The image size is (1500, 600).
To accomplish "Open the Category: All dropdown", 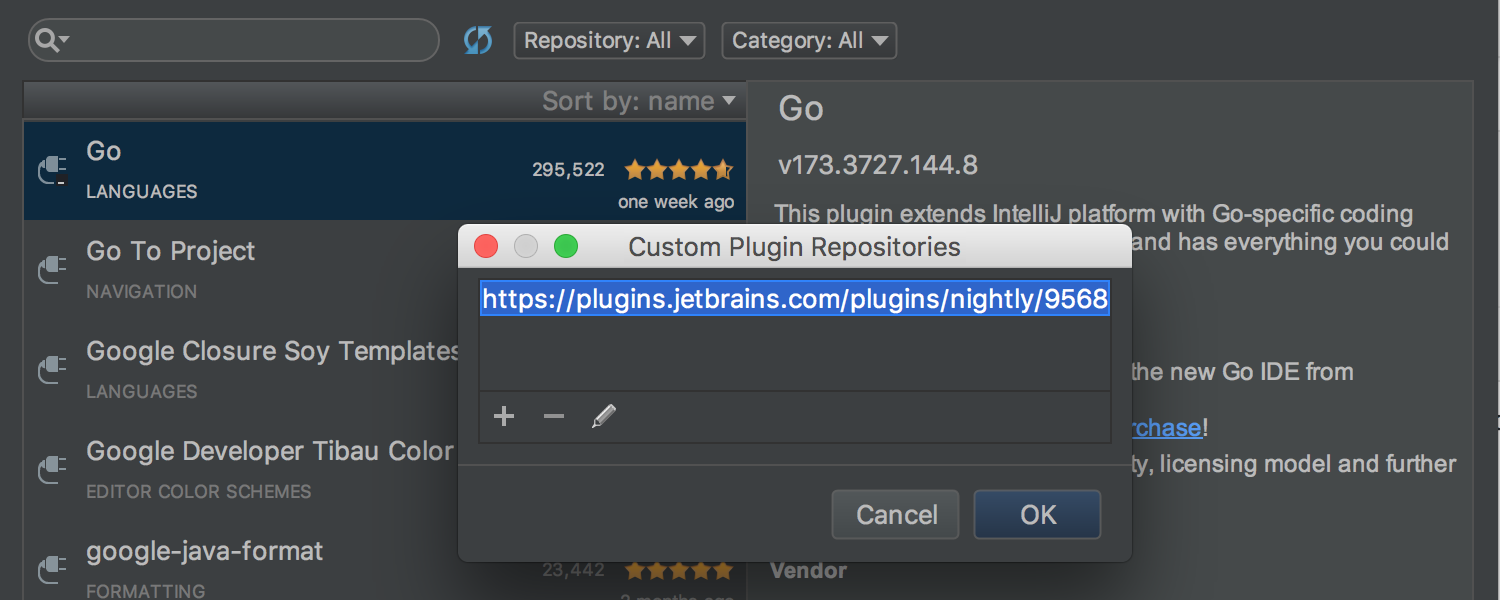I will [809, 41].
